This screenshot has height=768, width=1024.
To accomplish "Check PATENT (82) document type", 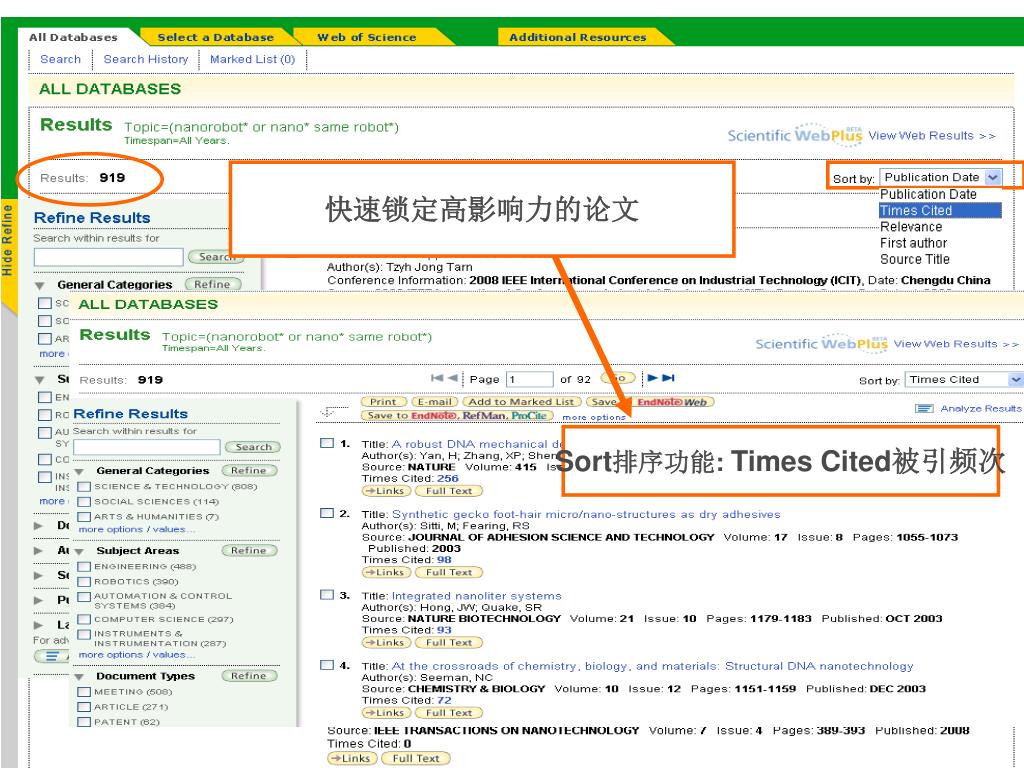I will click(84, 722).
